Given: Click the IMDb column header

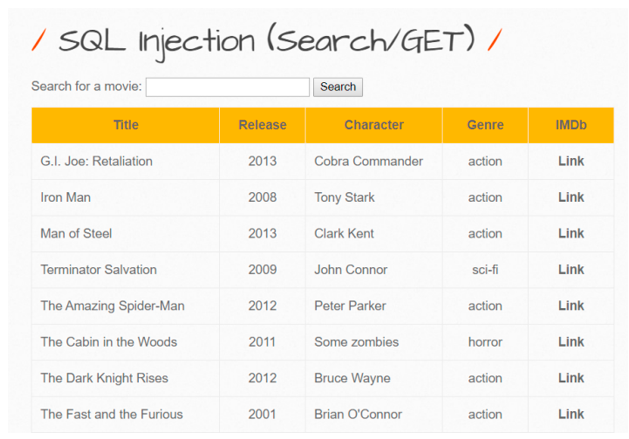Looking at the screenshot, I should pyautogui.click(x=571, y=125).
